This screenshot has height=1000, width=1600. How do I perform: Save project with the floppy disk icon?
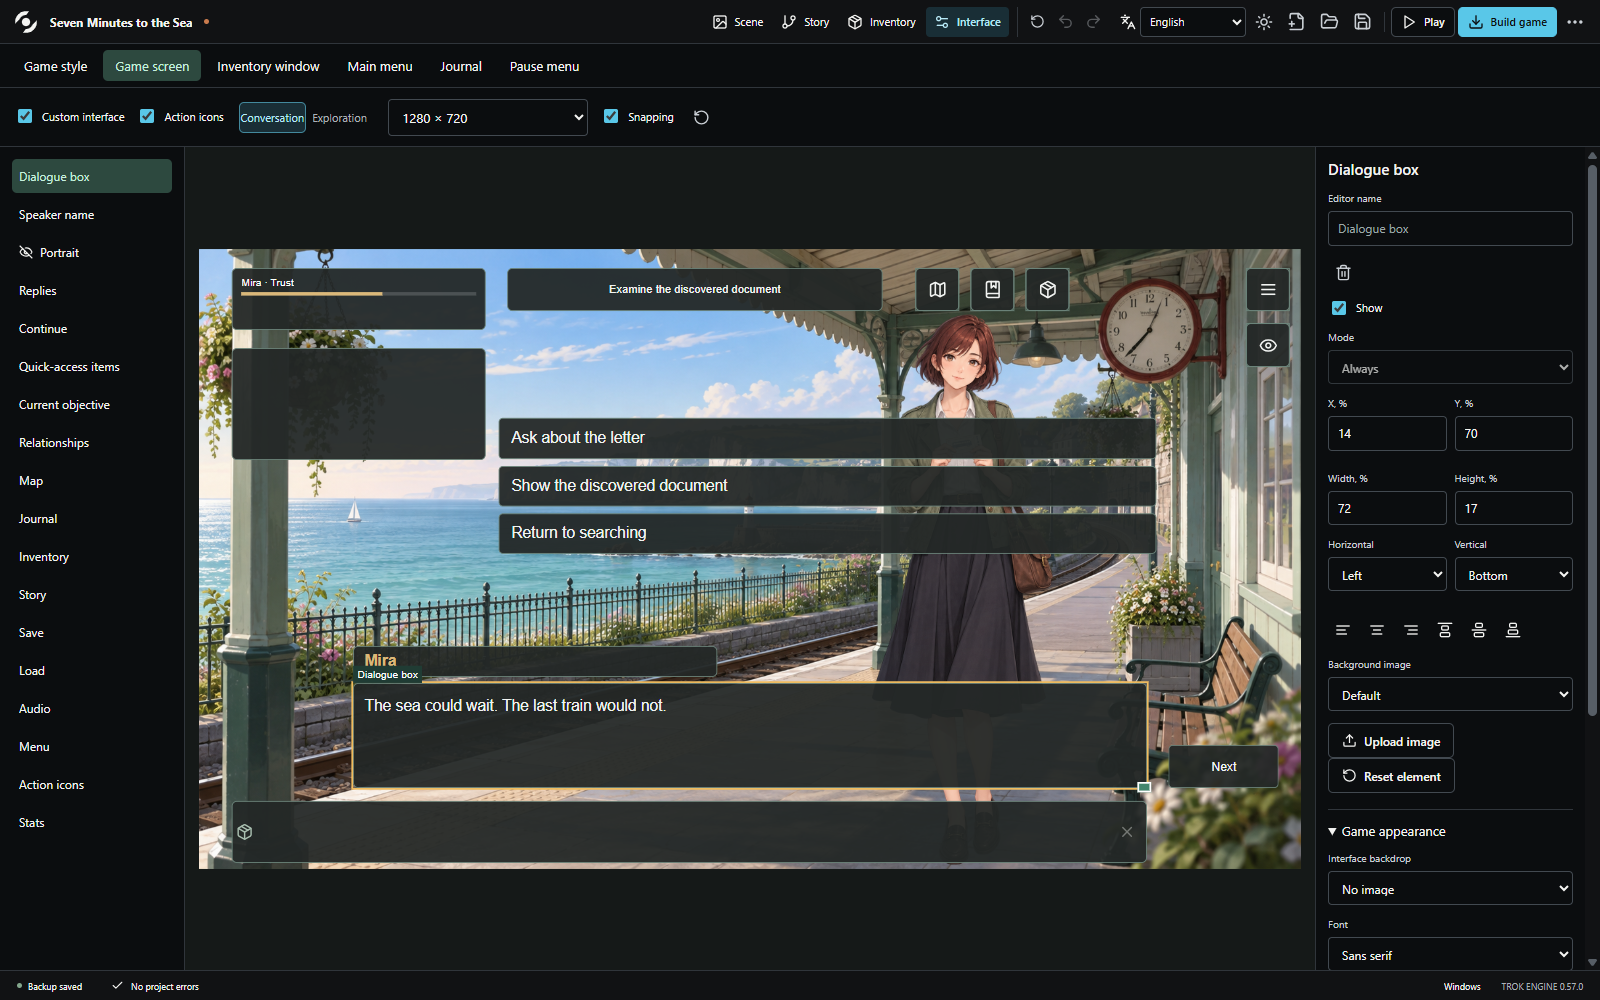1362,22
